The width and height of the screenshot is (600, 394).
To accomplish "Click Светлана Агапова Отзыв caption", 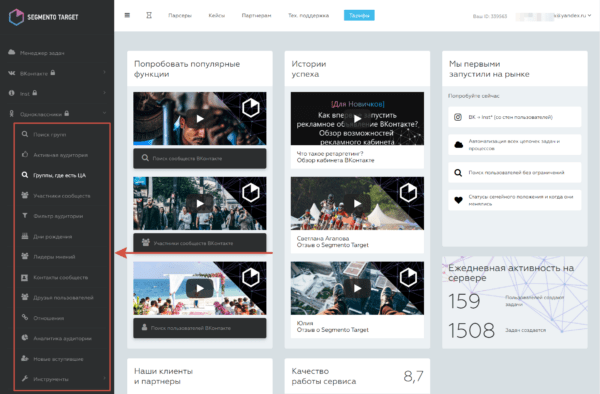I will (333, 242).
